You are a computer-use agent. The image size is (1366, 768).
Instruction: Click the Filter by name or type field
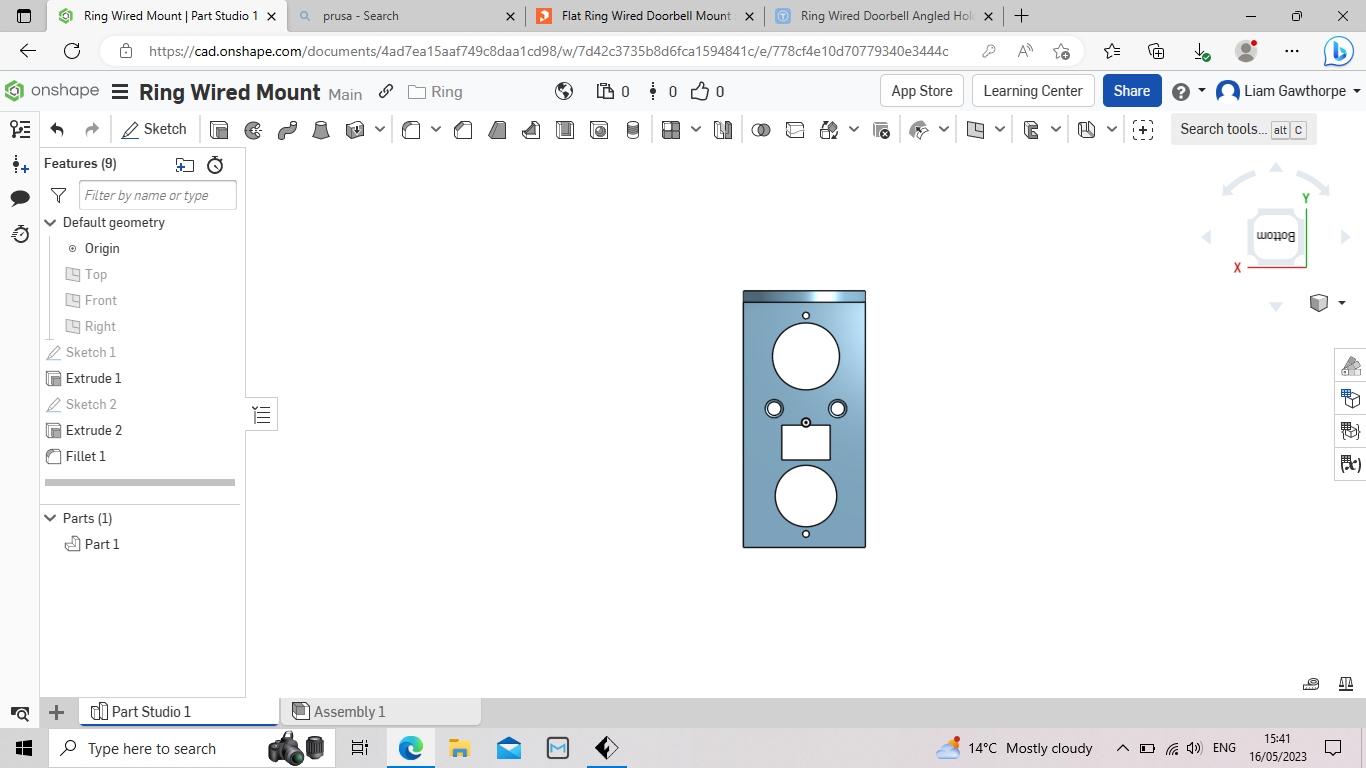pyautogui.click(x=158, y=195)
